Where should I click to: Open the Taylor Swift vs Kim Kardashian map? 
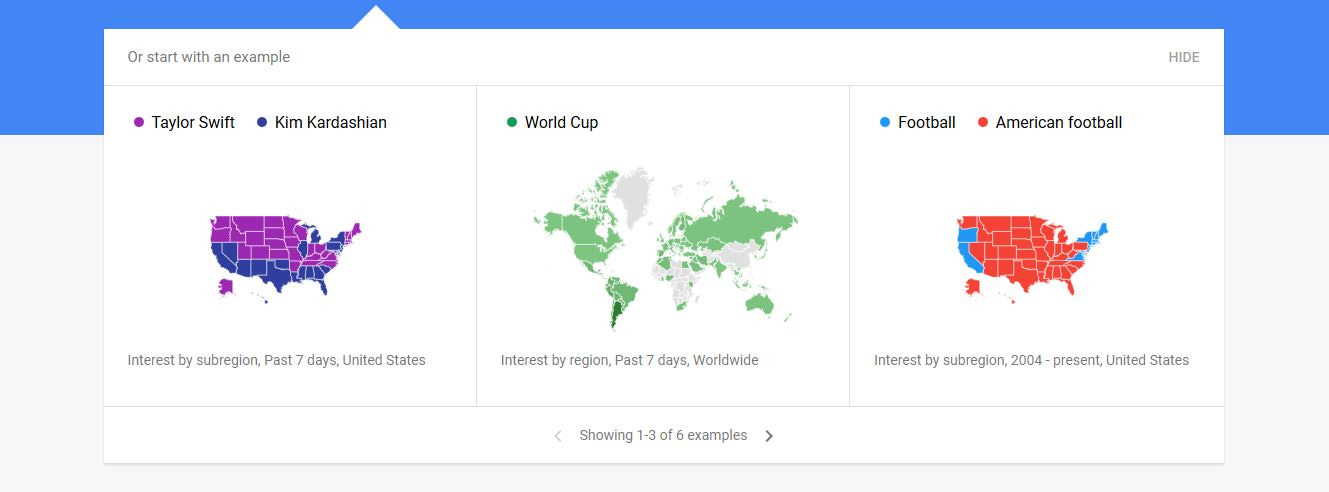[286, 259]
